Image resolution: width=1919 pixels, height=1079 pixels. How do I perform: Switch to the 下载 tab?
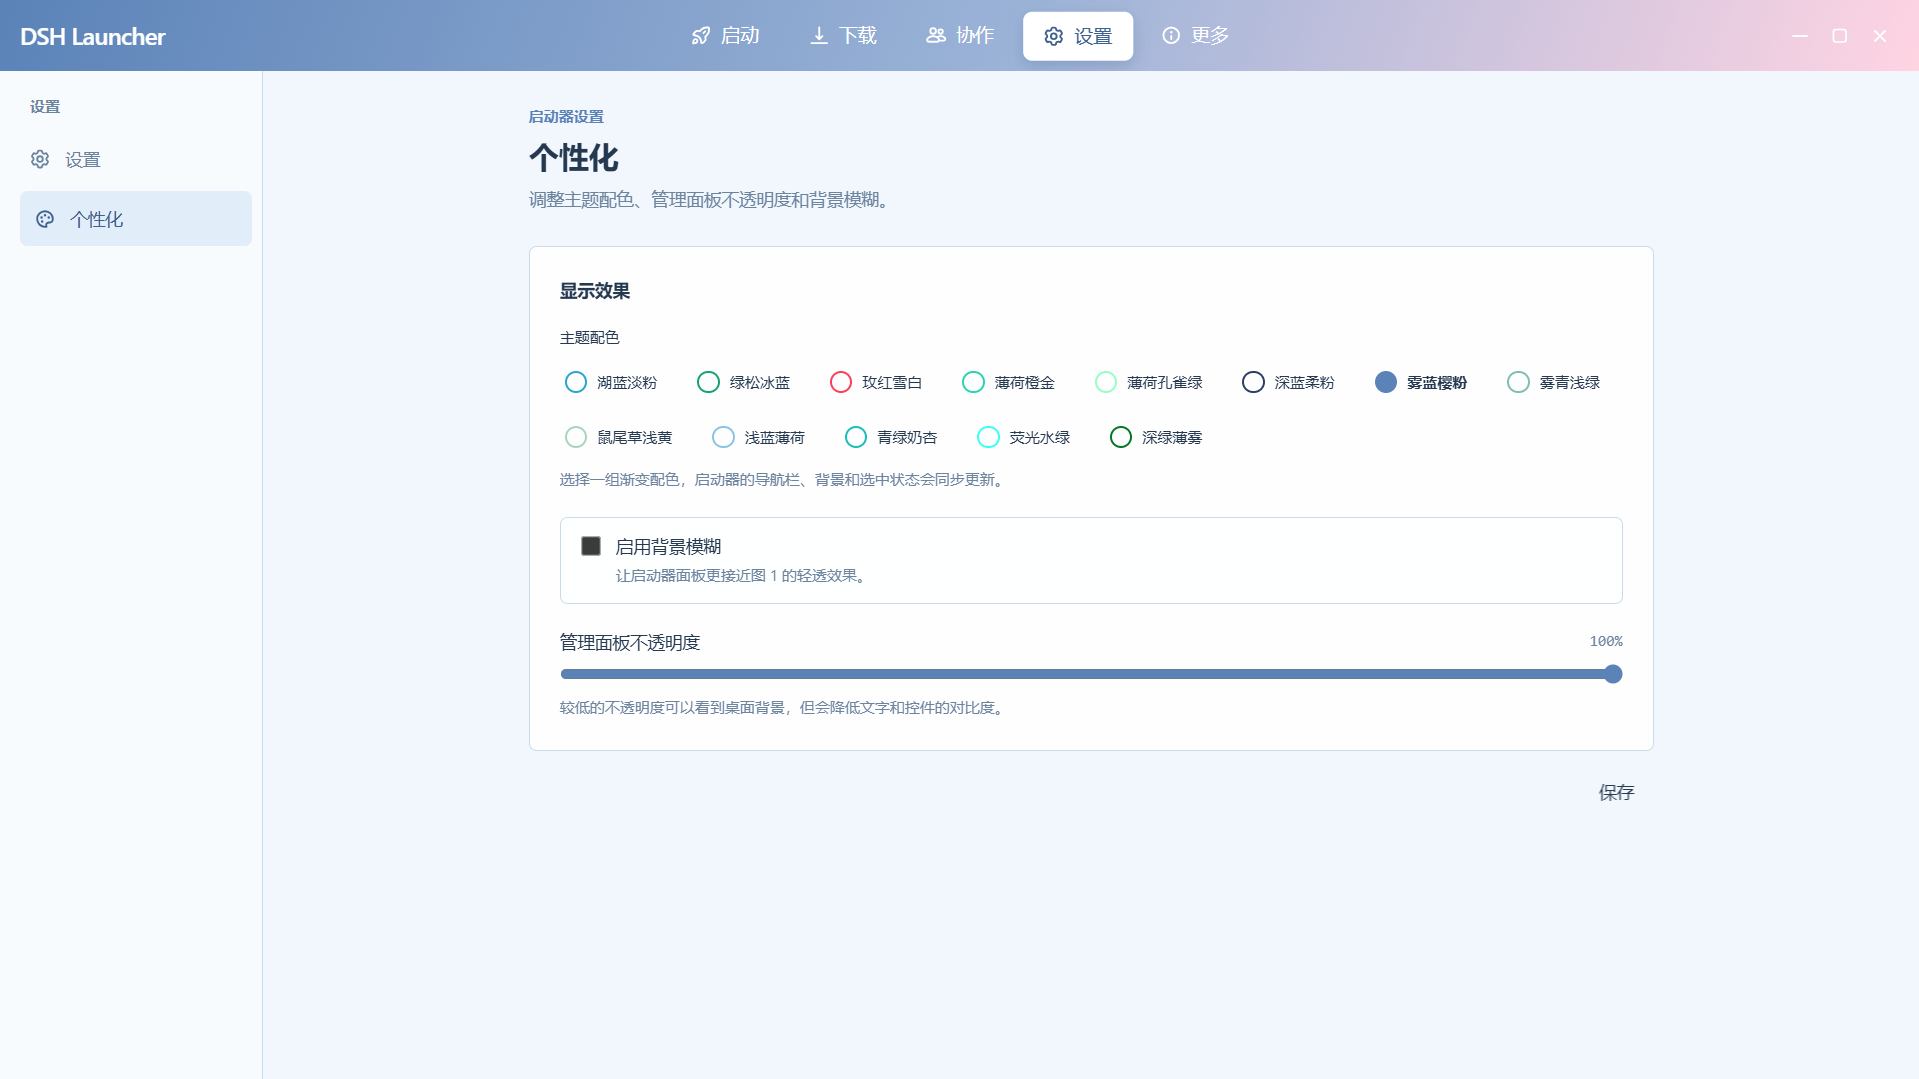pos(843,36)
